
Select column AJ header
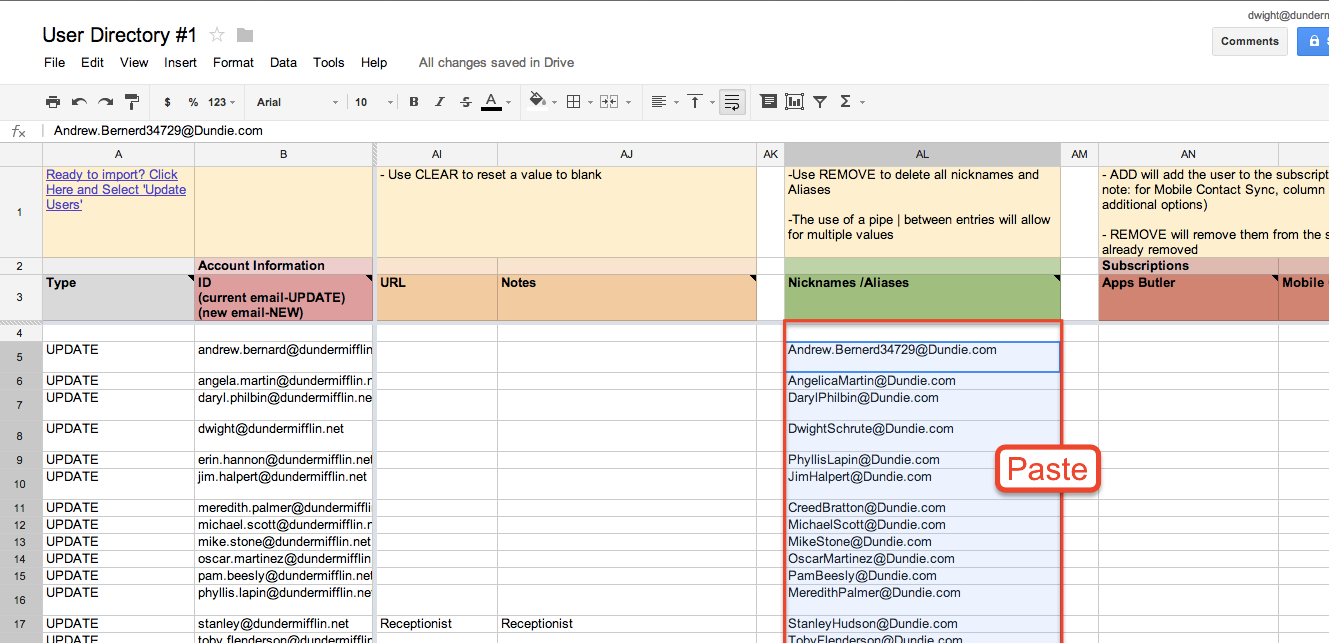pyautogui.click(x=627, y=154)
